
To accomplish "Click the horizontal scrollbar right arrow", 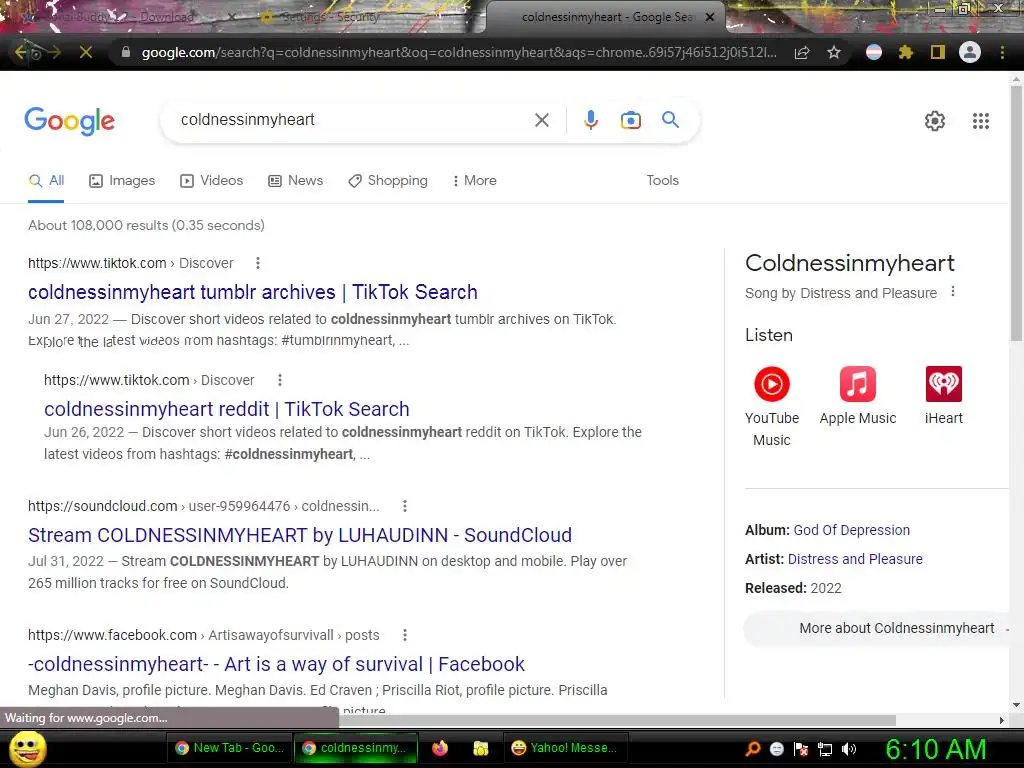I will [1002, 720].
